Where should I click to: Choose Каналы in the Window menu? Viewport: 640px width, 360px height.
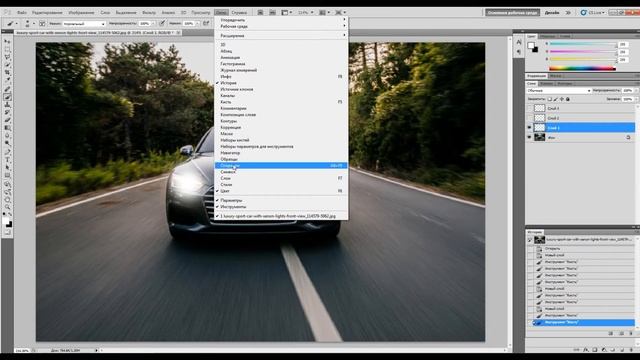point(281,96)
